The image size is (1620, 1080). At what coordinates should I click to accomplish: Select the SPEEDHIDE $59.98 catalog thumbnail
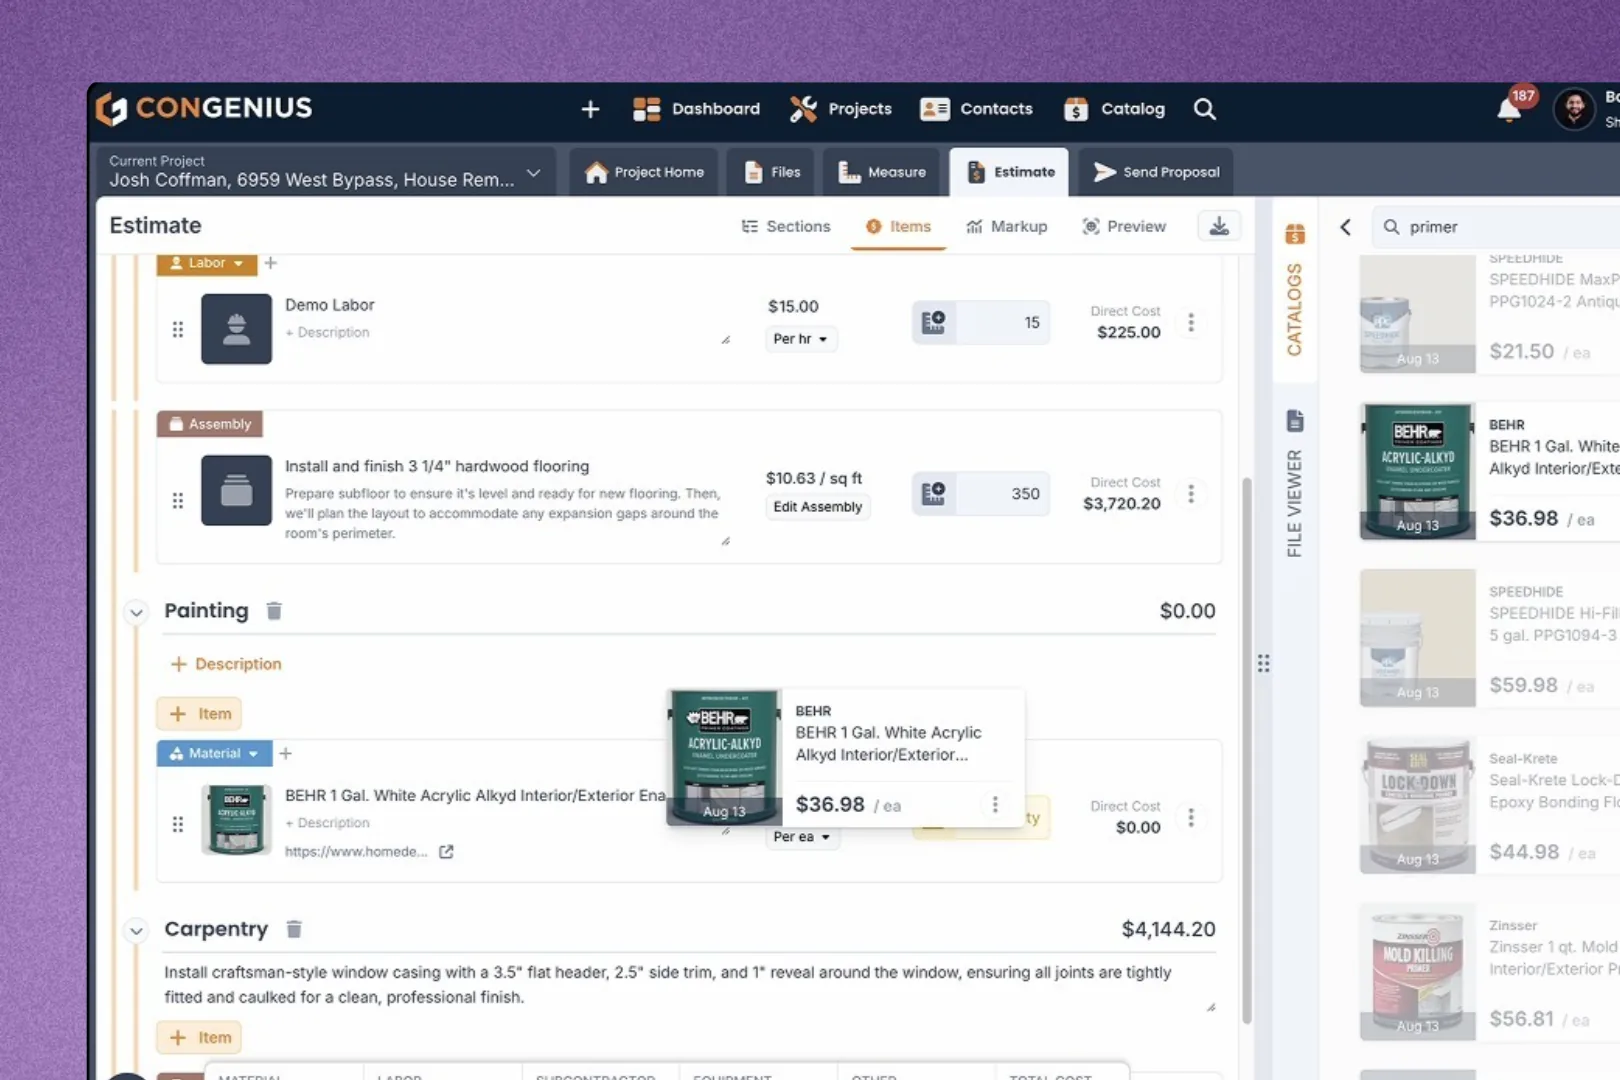(x=1418, y=638)
